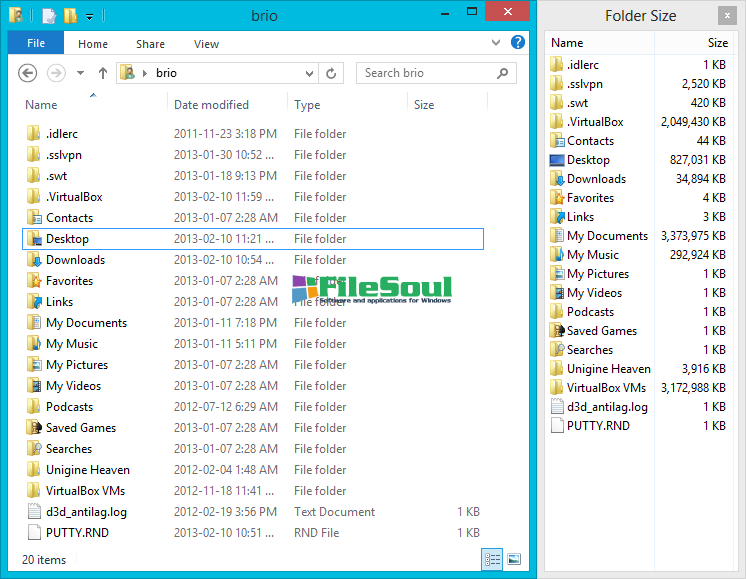746x579 pixels.
Task: Switch to large icons view in status bar
Action: click(x=514, y=559)
